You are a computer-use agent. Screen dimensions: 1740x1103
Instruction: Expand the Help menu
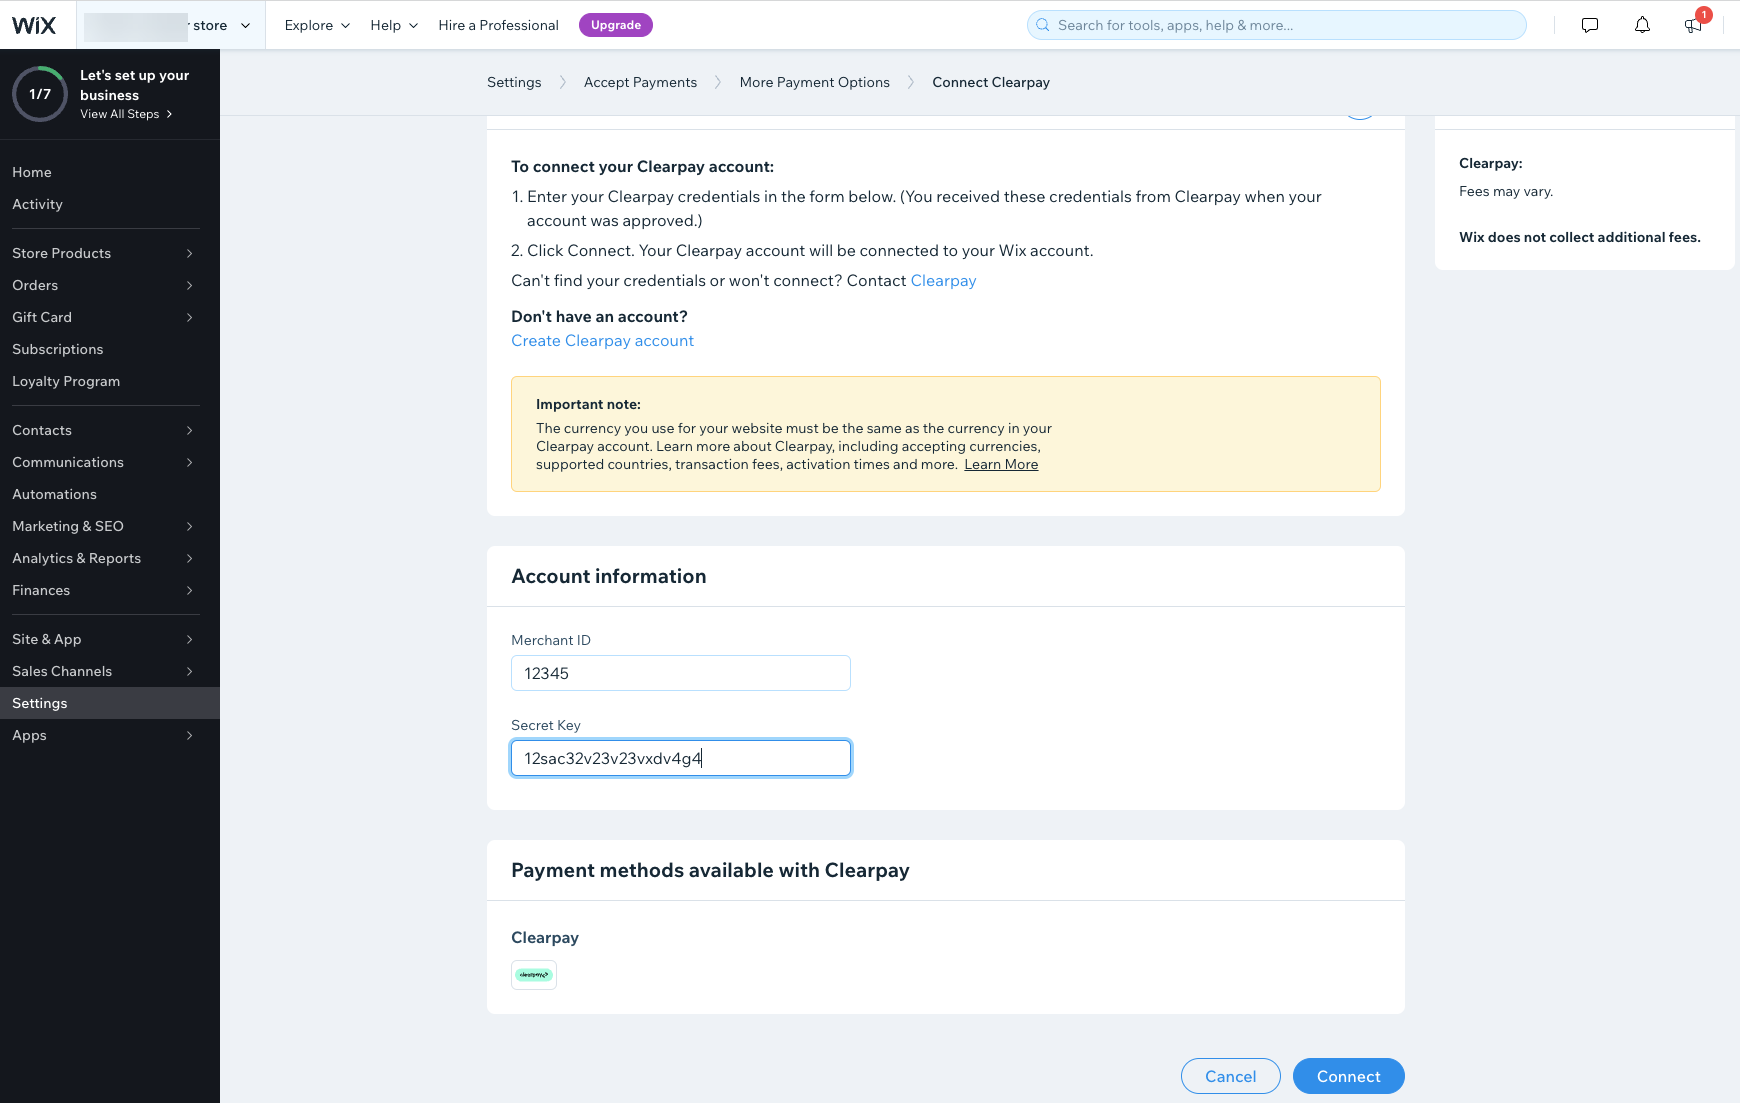(394, 25)
